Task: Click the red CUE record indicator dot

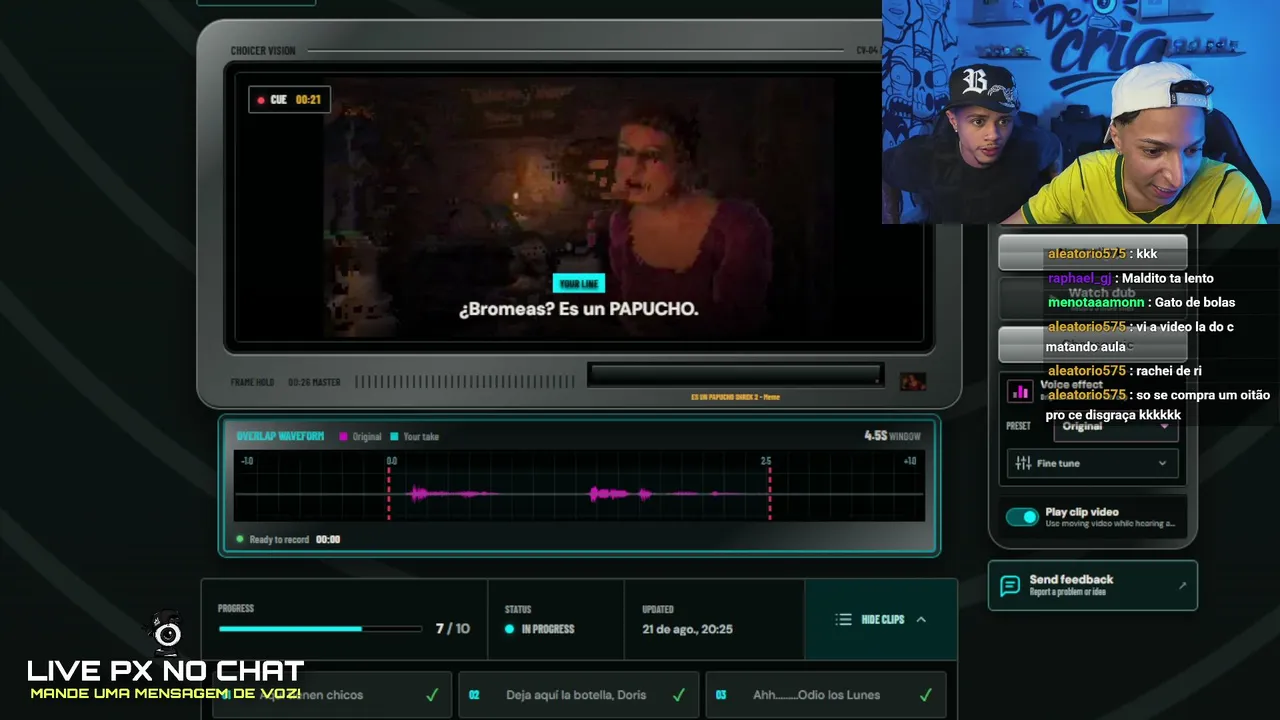Action: coord(261,100)
